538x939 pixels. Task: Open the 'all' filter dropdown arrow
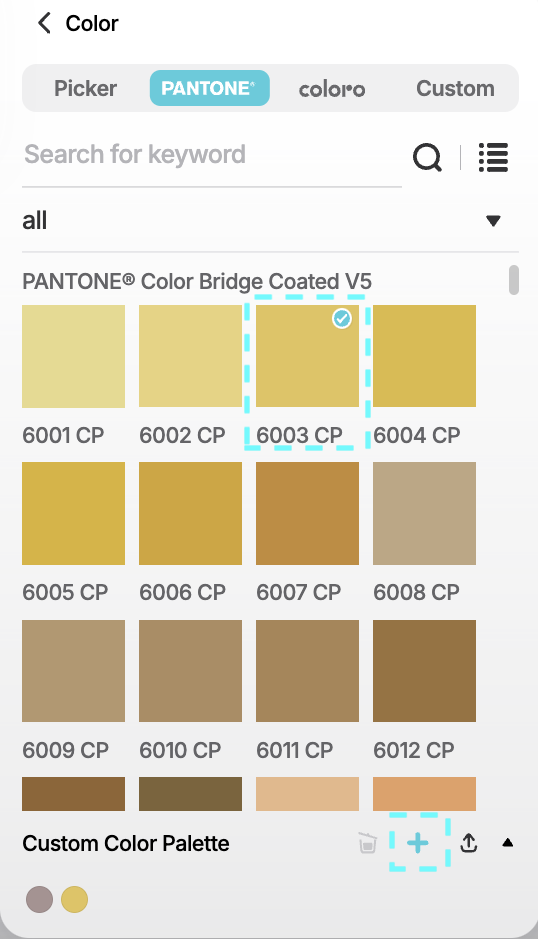493,221
